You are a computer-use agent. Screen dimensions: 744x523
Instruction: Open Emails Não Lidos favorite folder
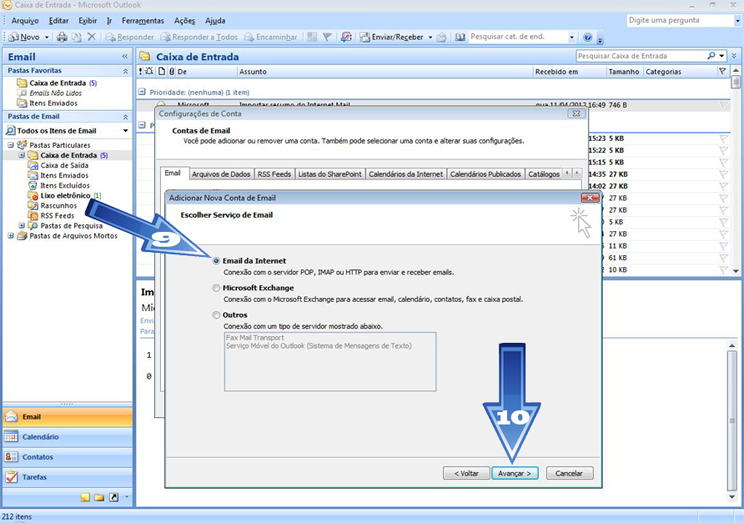click(x=49, y=93)
